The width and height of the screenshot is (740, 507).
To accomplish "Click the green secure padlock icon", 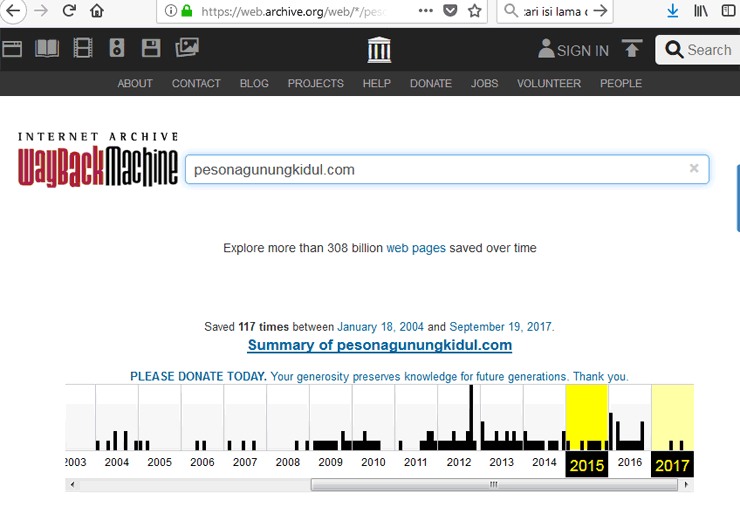I will (x=187, y=10).
